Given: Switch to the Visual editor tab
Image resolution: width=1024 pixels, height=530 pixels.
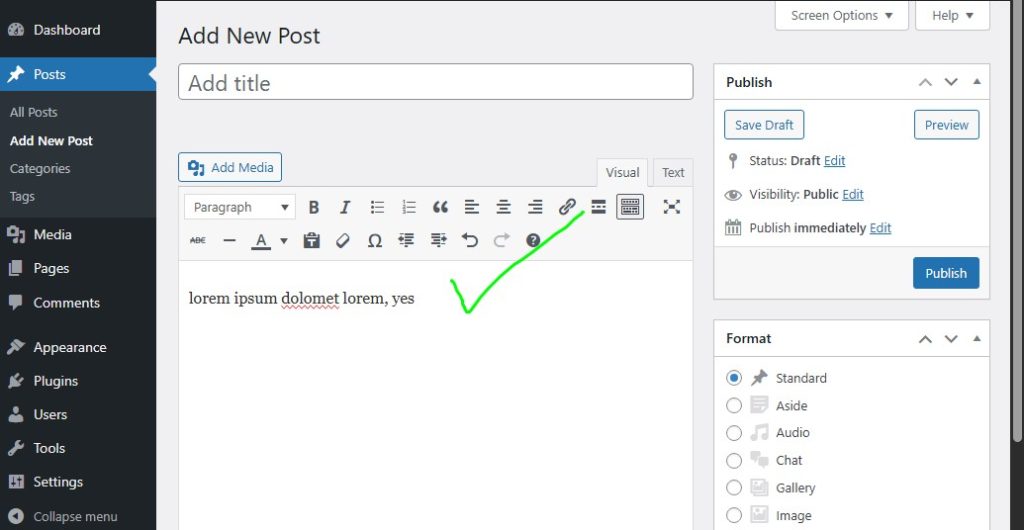Looking at the screenshot, I should tap(622, 172).
